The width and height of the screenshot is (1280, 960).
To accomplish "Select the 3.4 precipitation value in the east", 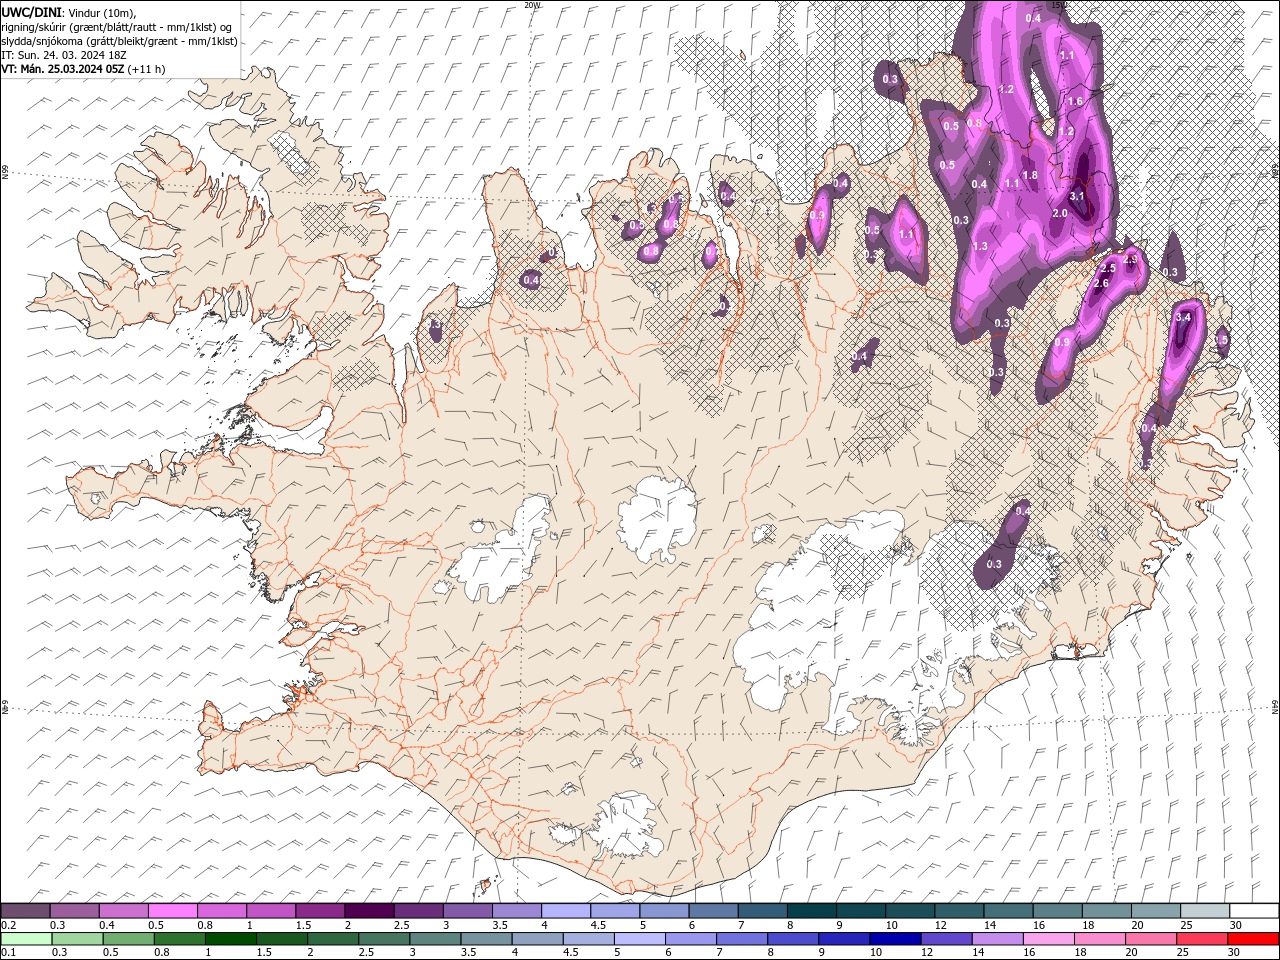I will coord(1183,317).
